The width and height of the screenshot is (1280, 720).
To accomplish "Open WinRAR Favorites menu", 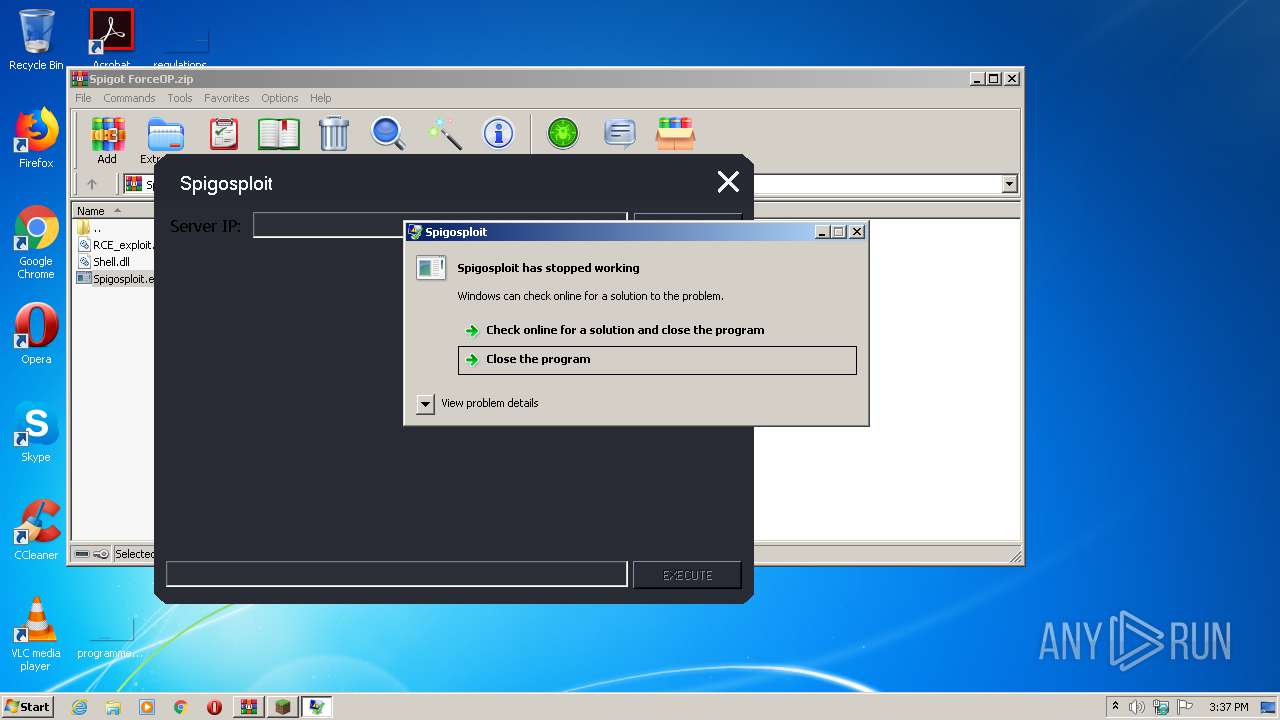I will [227, 98].
